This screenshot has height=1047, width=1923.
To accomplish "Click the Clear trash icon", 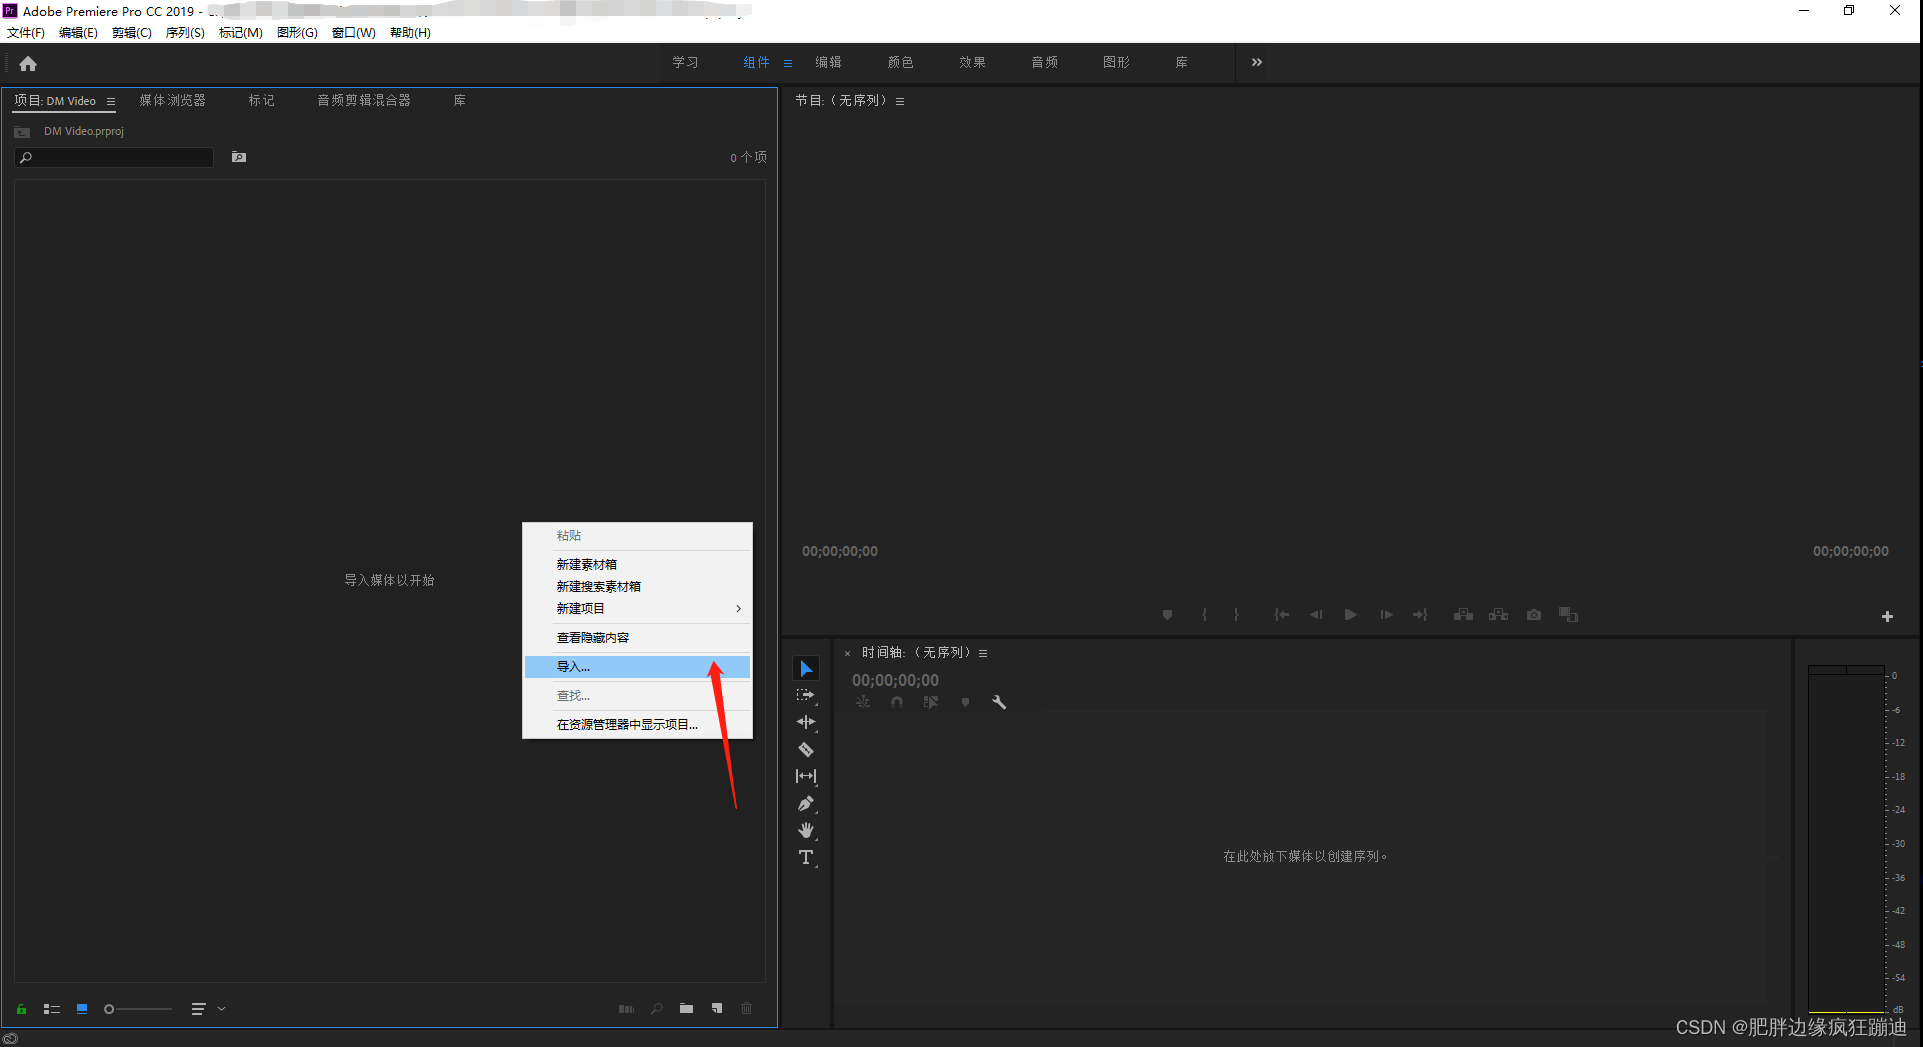I will coord(746,1008).
